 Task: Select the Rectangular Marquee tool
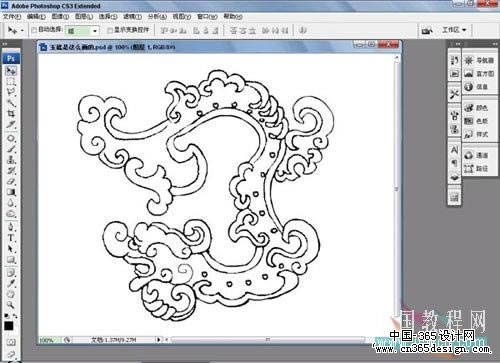click(x=11, y=81)
